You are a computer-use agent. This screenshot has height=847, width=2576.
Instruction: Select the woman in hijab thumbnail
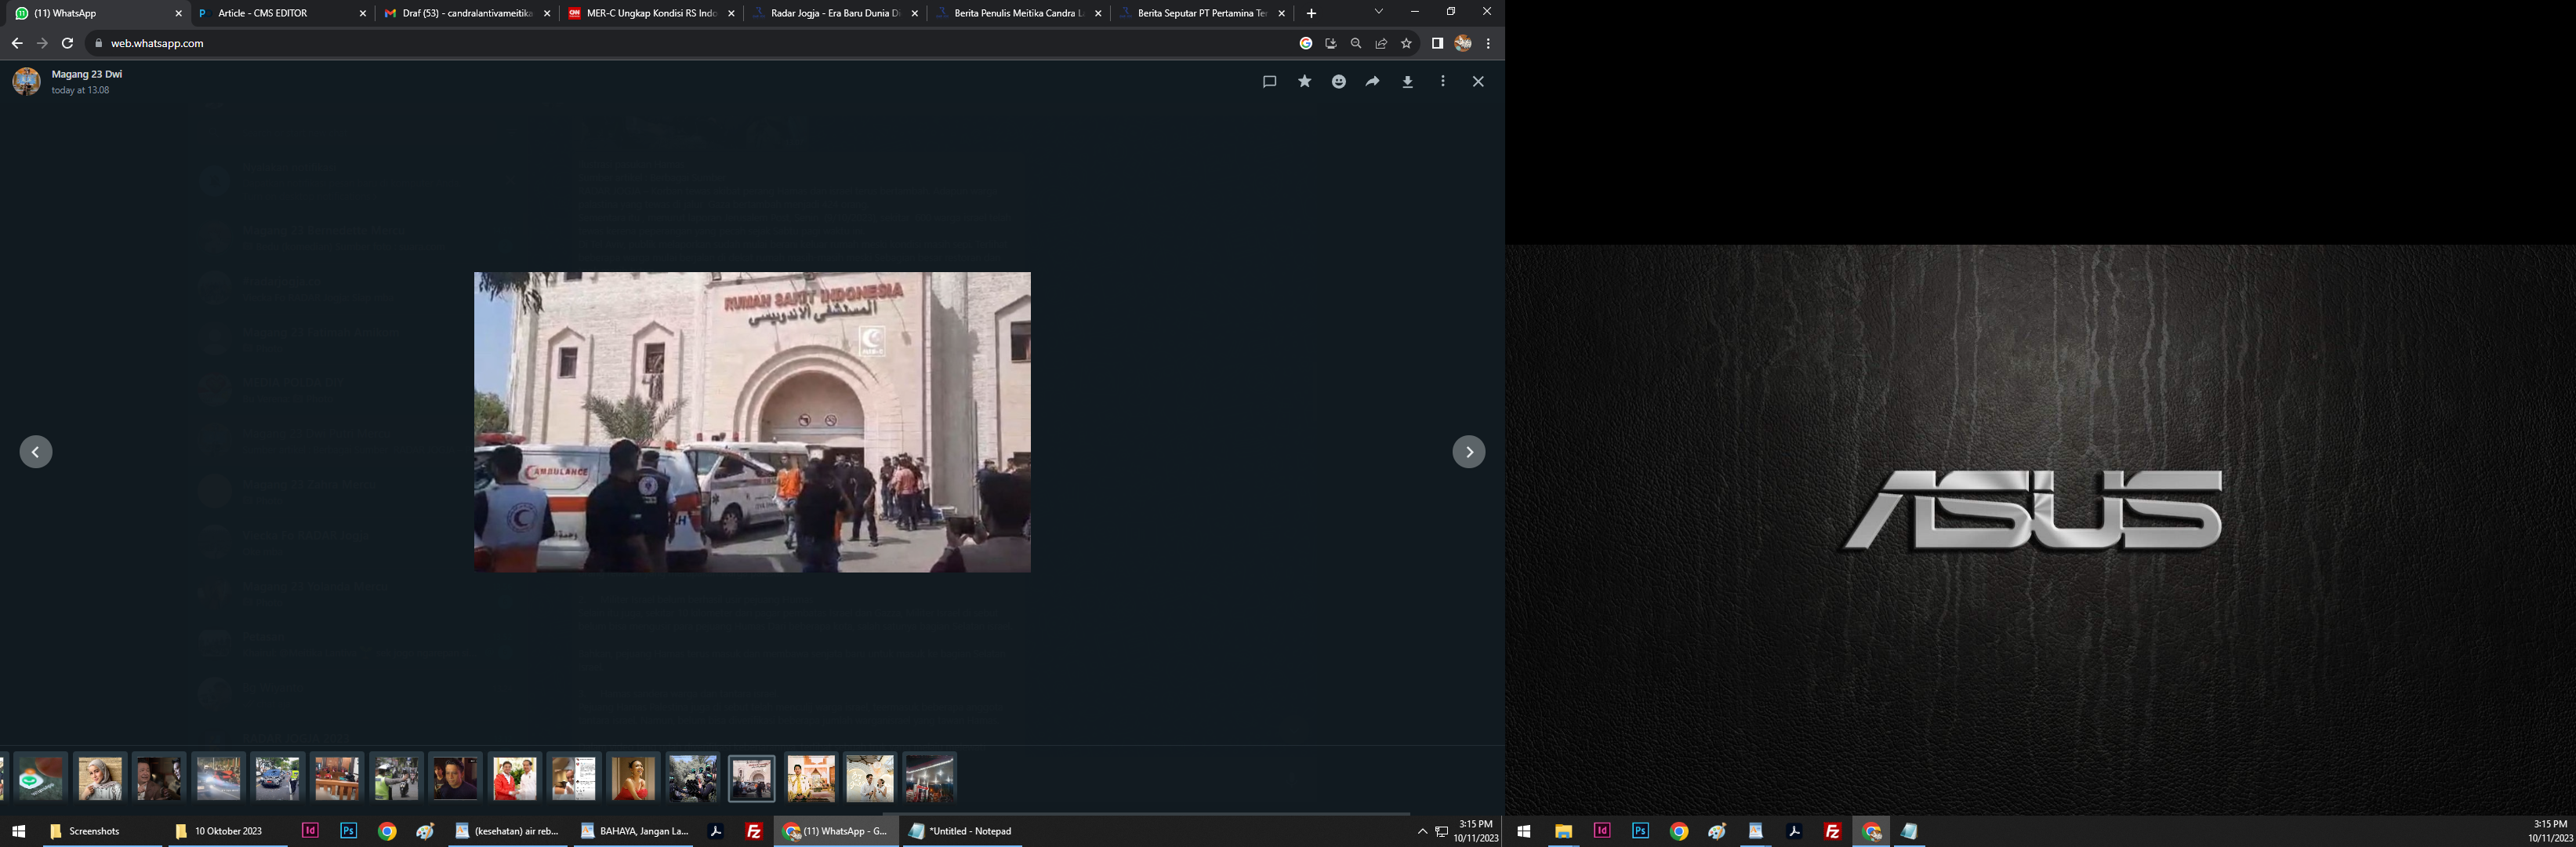(100, 778)
